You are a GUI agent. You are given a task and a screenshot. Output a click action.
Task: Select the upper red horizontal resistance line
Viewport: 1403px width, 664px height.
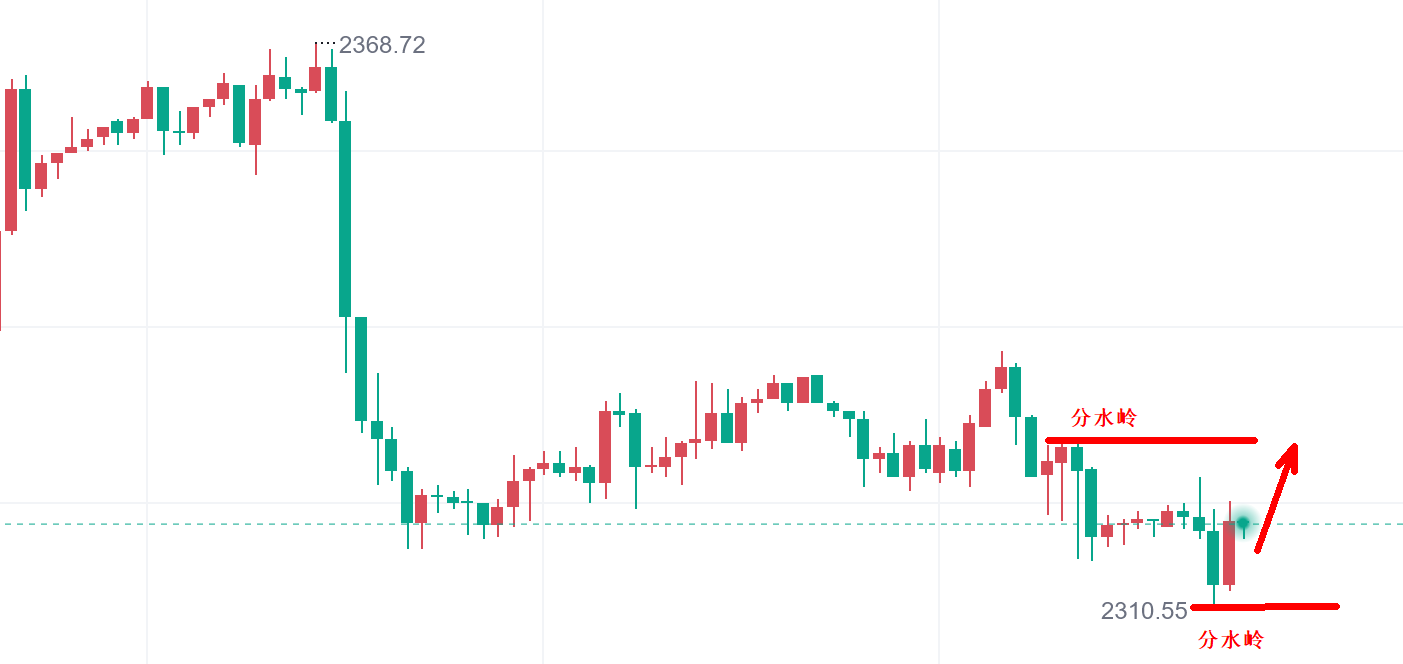coord(1150,440)
